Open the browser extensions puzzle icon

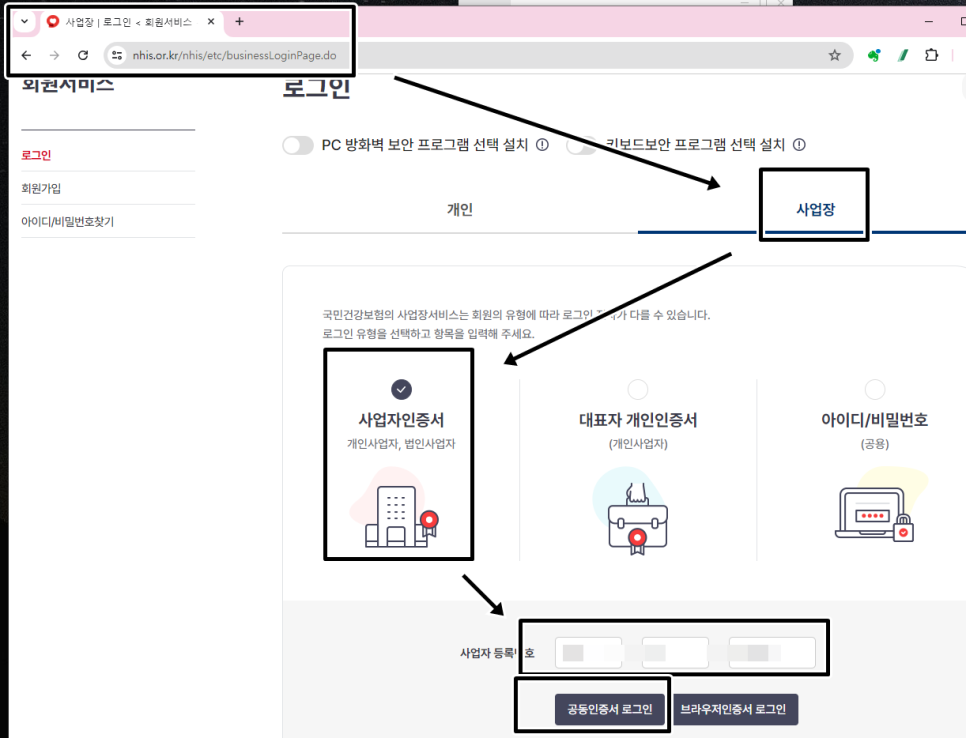[x=932, y=55]
